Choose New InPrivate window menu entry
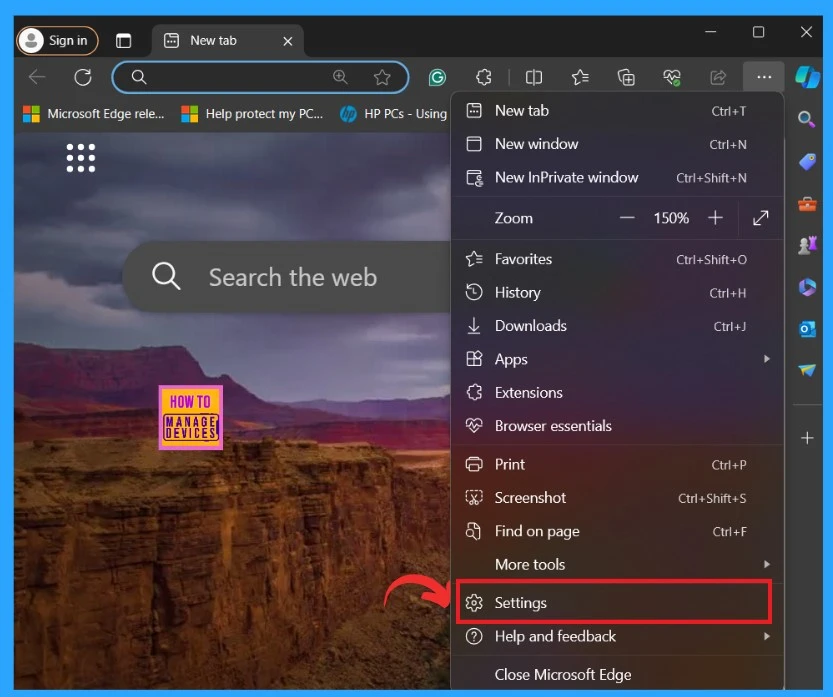This screenshot has height=697, width=833. [566, 177]
